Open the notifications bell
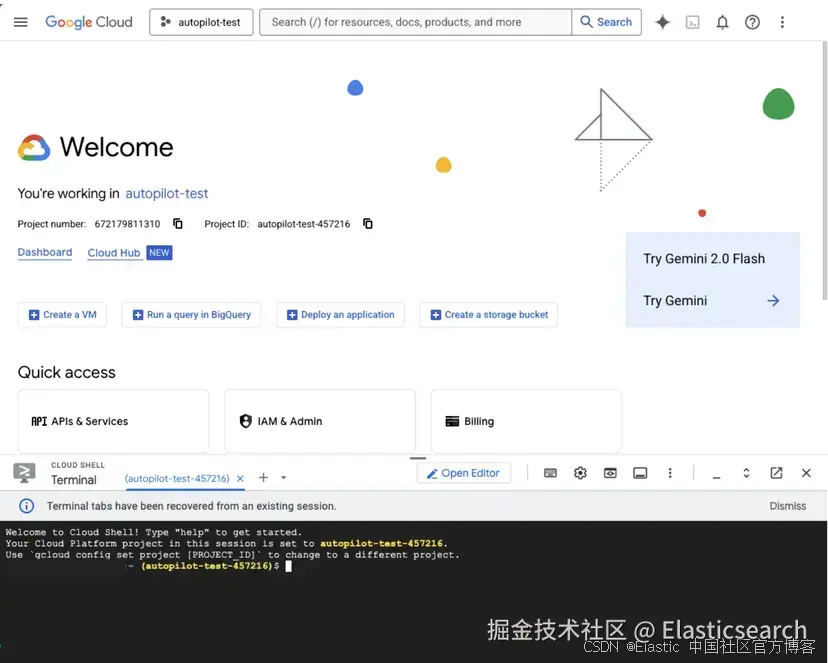The height and width of the screenshot is (663, 828). 722,22
